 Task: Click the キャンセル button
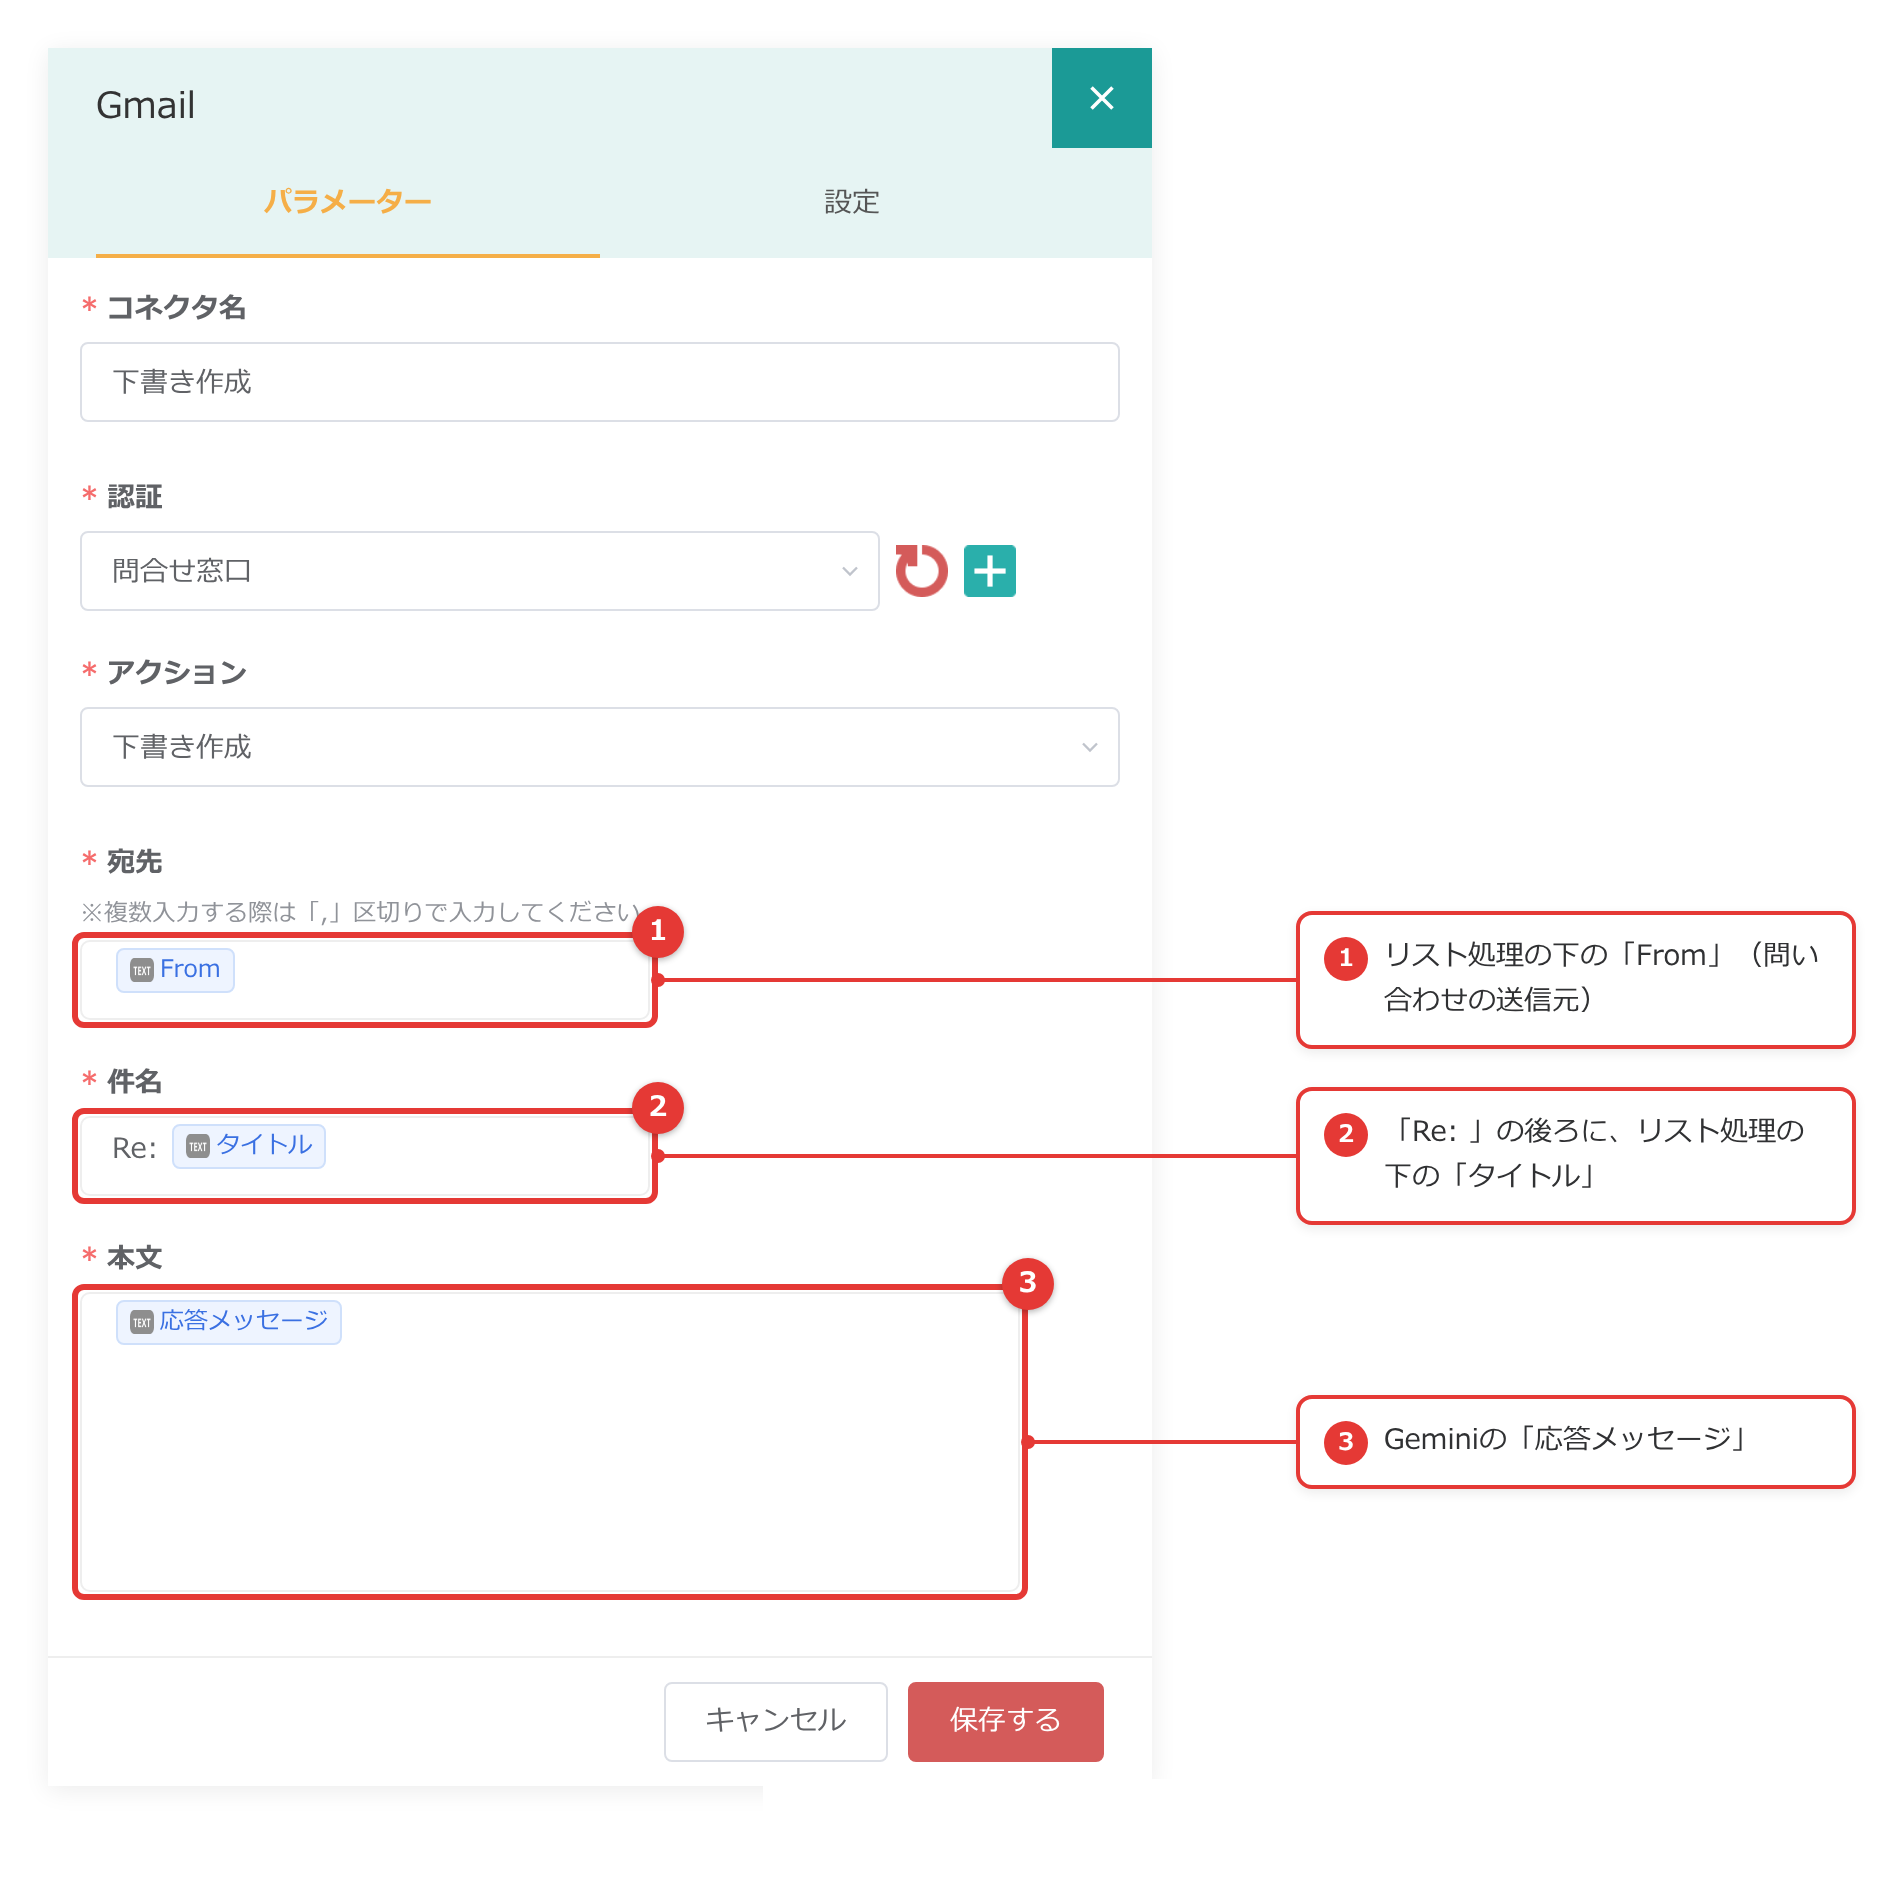(x=776, y=1721)
